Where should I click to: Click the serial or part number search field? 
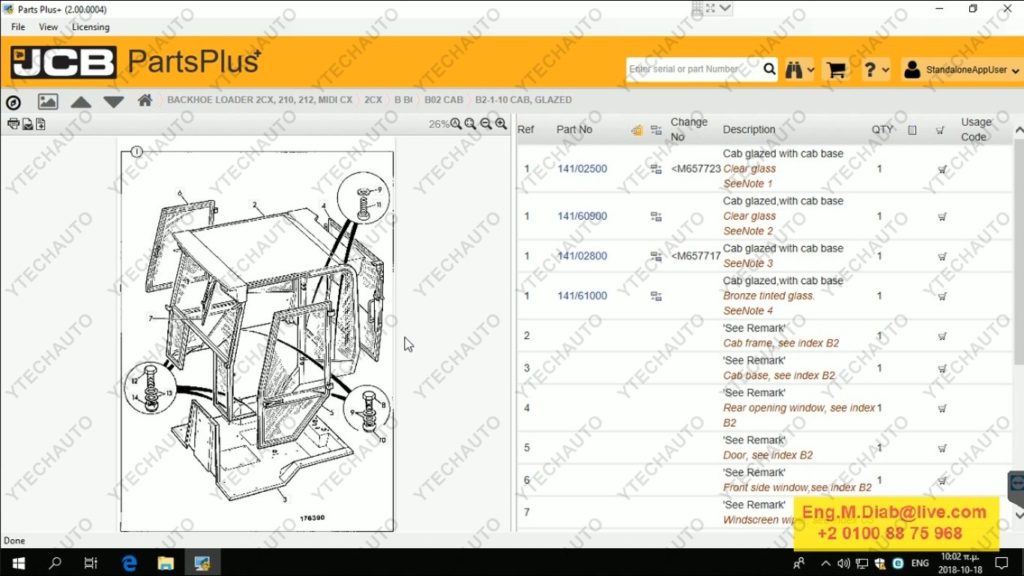693,69
